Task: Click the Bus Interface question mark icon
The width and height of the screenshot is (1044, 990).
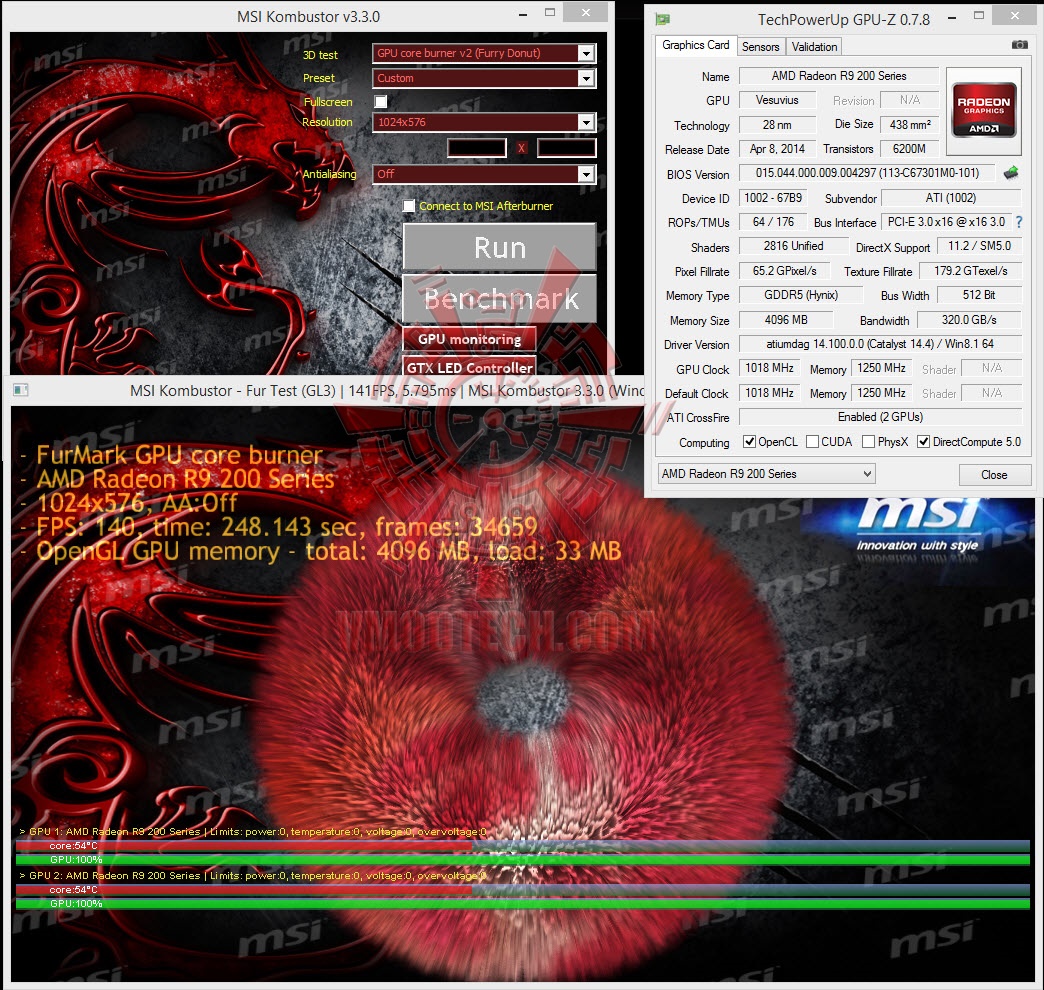Action: (1019, 222)
